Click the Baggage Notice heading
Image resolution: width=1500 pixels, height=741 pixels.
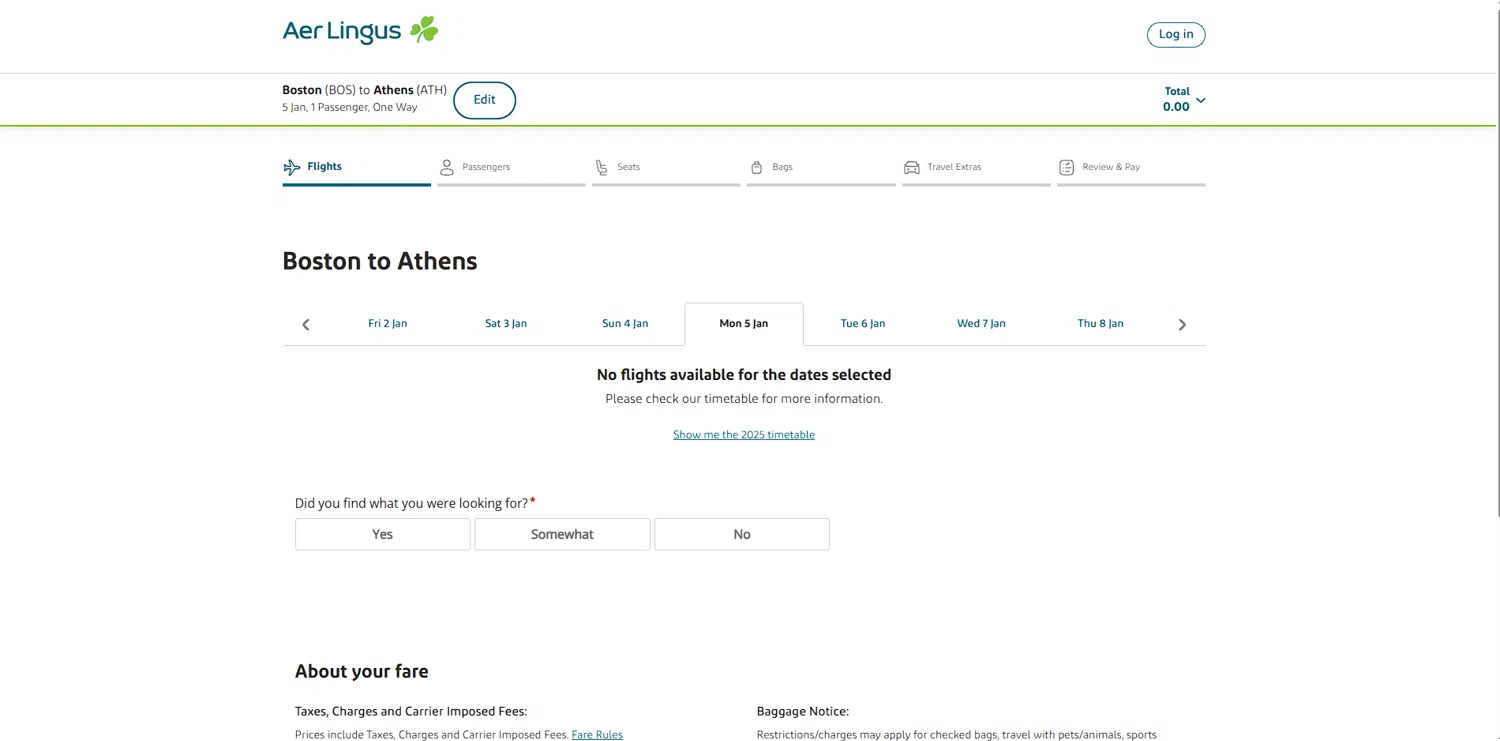click(803, 712)
